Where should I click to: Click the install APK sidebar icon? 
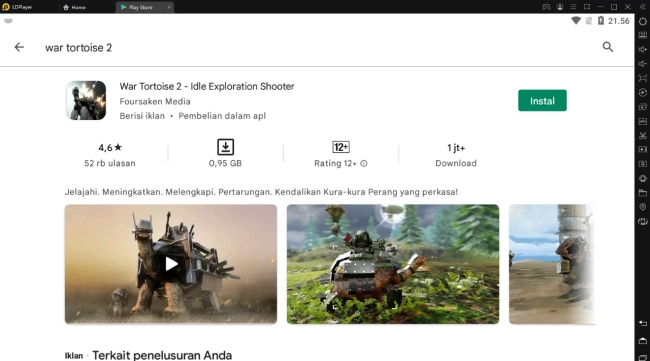643,121
